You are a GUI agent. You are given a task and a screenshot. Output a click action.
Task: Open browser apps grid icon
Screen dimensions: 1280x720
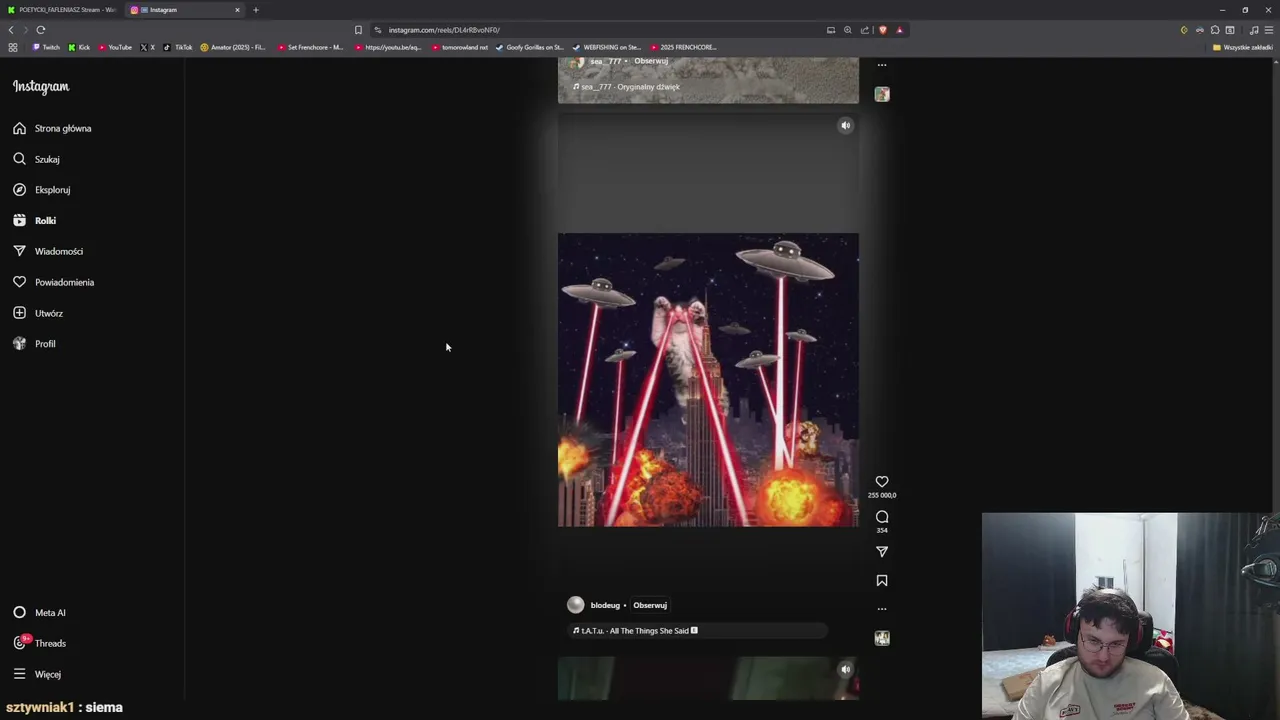click(13, 47)
